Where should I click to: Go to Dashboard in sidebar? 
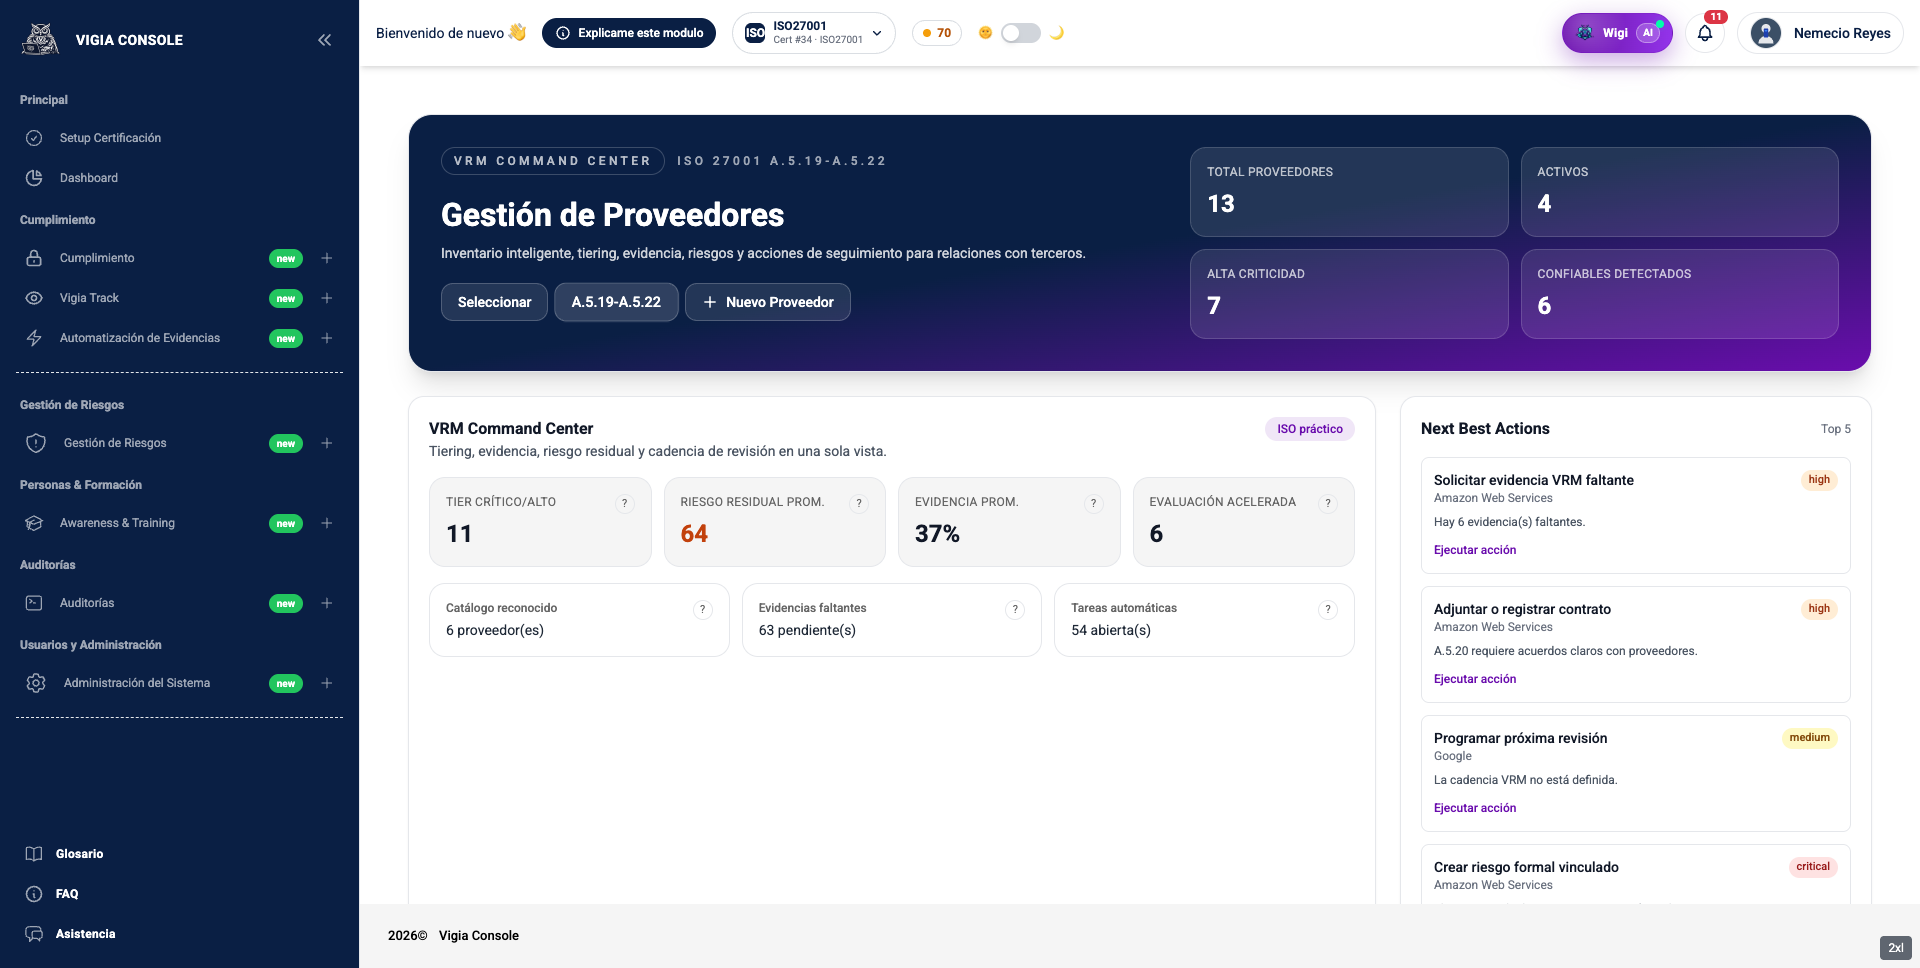pyautogui.click(x=88, y=178)
